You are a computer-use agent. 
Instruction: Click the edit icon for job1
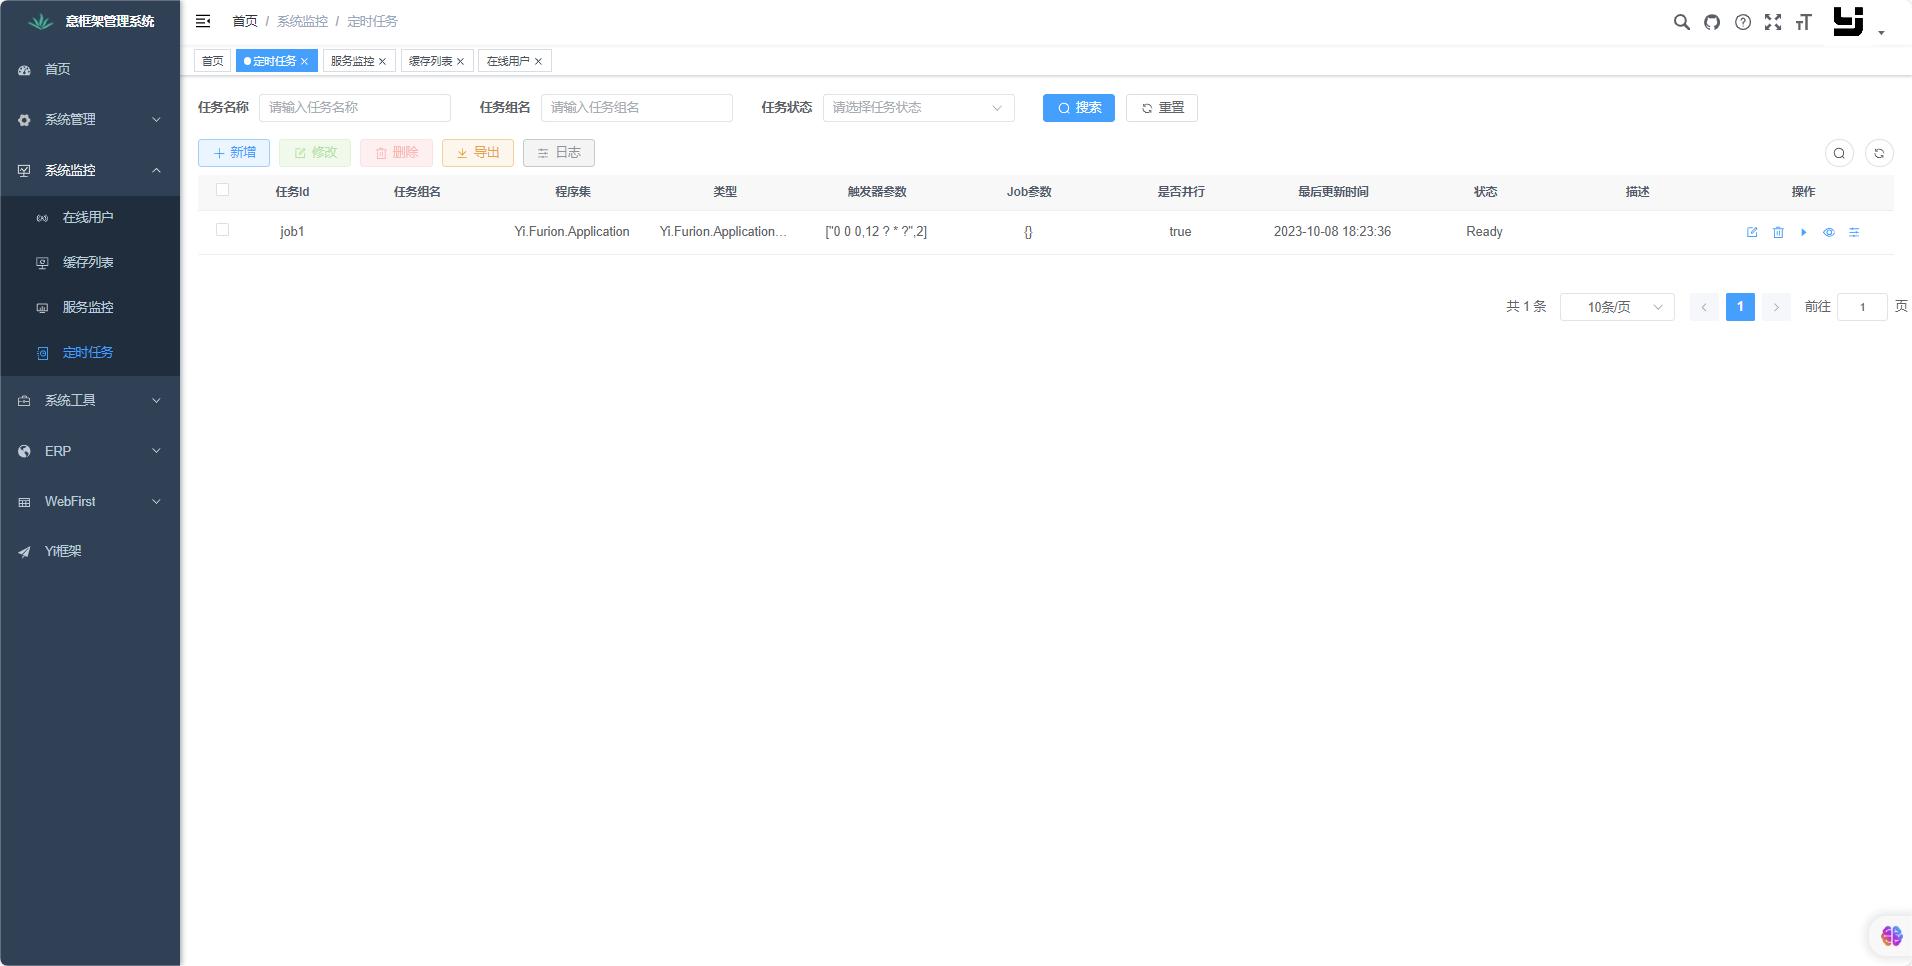pos(1752,232)
